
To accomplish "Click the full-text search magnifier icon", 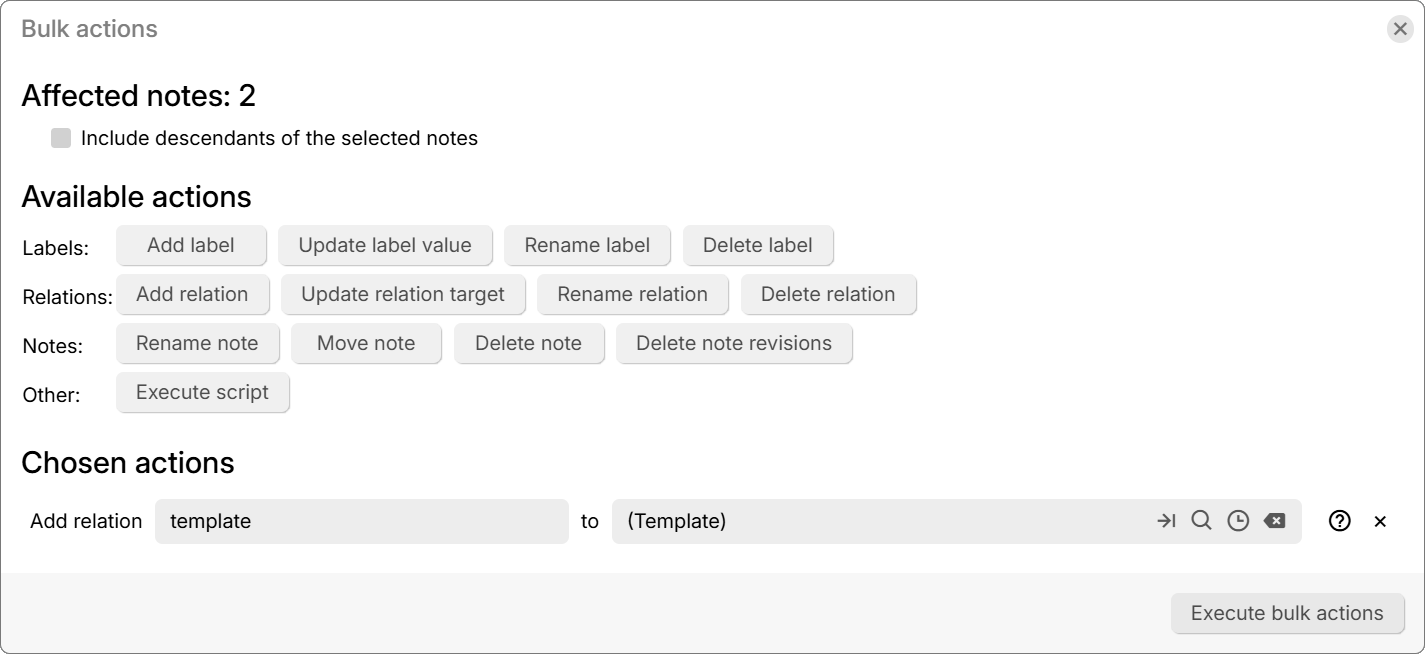I will 1202,521.
